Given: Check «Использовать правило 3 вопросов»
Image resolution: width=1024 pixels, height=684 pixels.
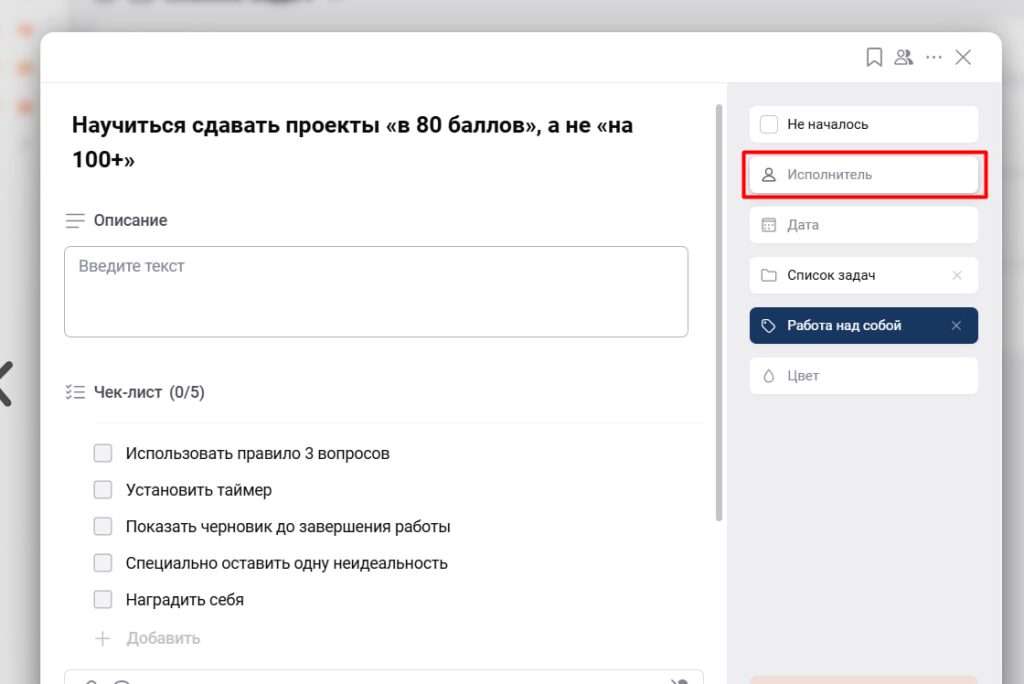Looking at the screenshot, I should pos(103,453).
